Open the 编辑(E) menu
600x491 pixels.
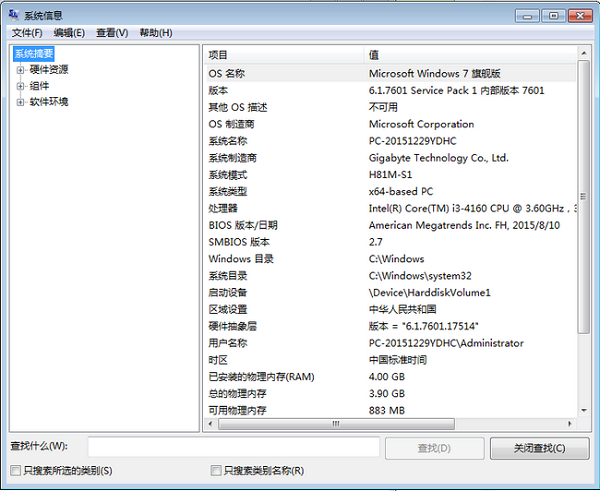(x=69, y=33)
